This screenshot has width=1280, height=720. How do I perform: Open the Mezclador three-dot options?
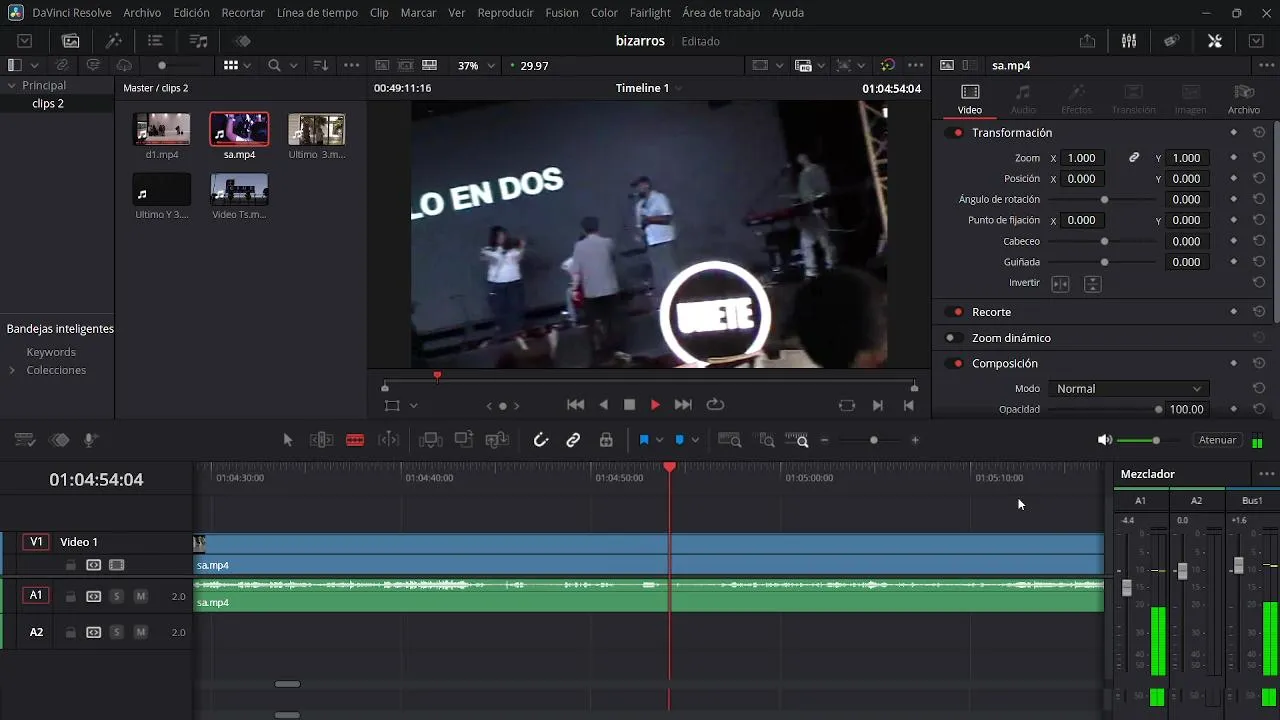(1267, 474)
